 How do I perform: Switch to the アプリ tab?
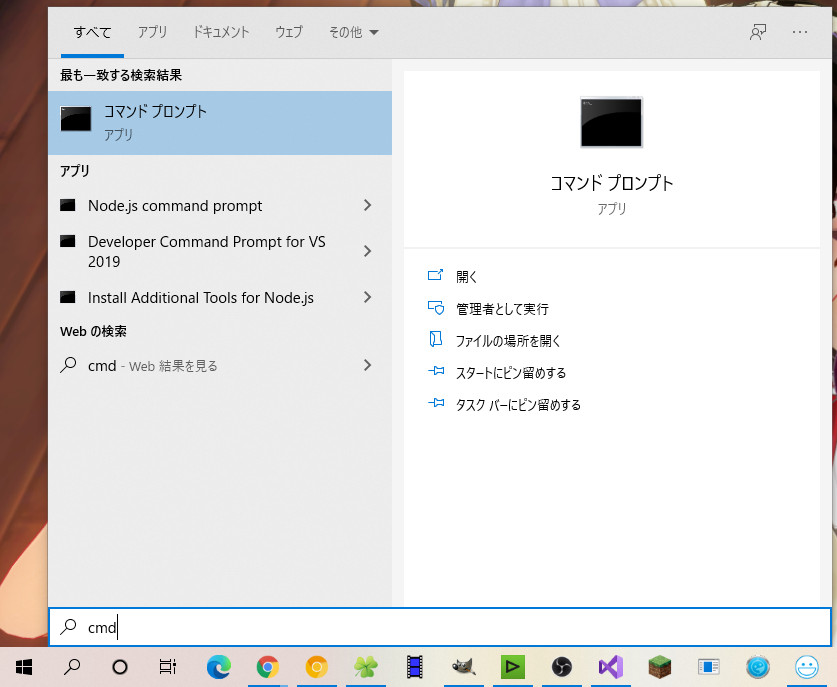(152, 32)
